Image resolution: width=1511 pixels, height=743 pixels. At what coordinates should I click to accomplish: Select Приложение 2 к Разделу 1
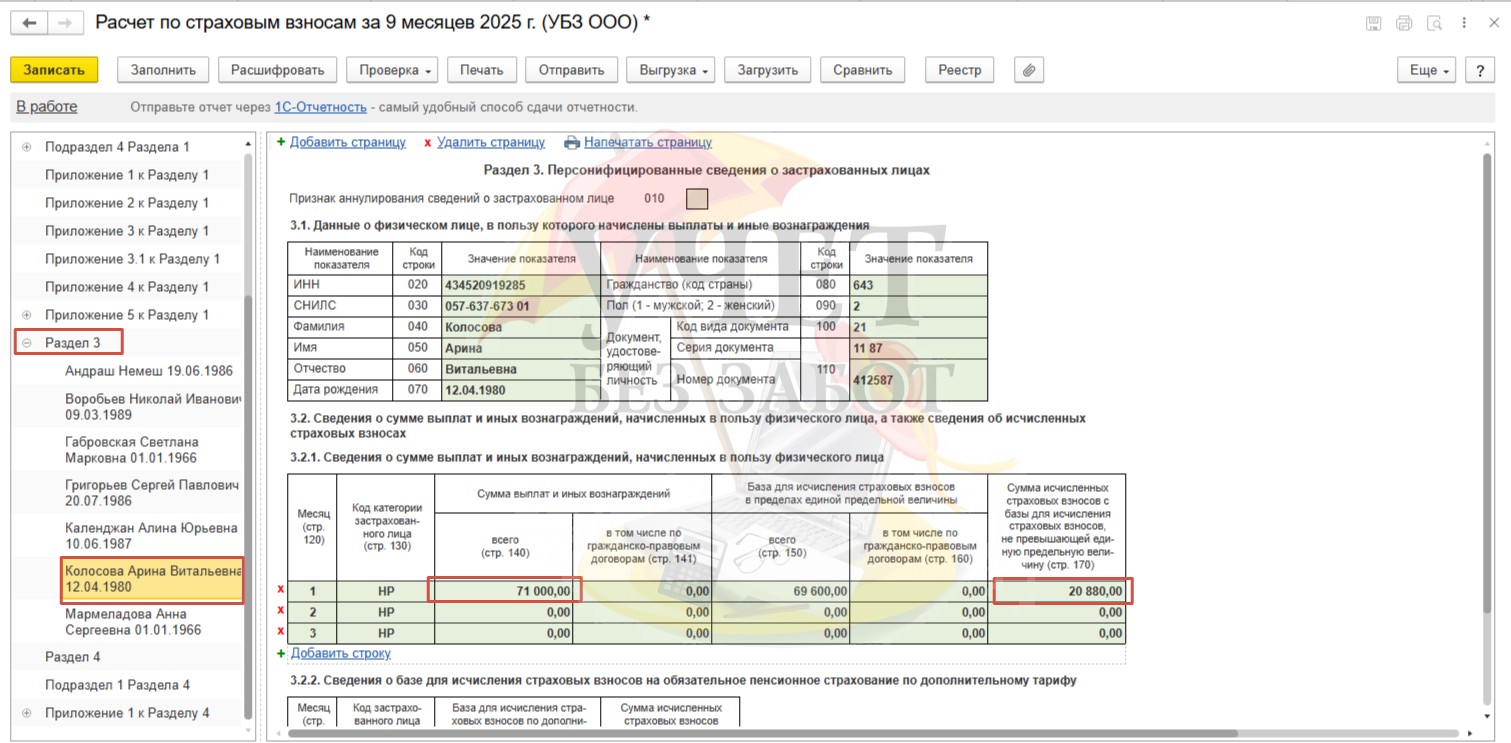[x=127, y=203]
